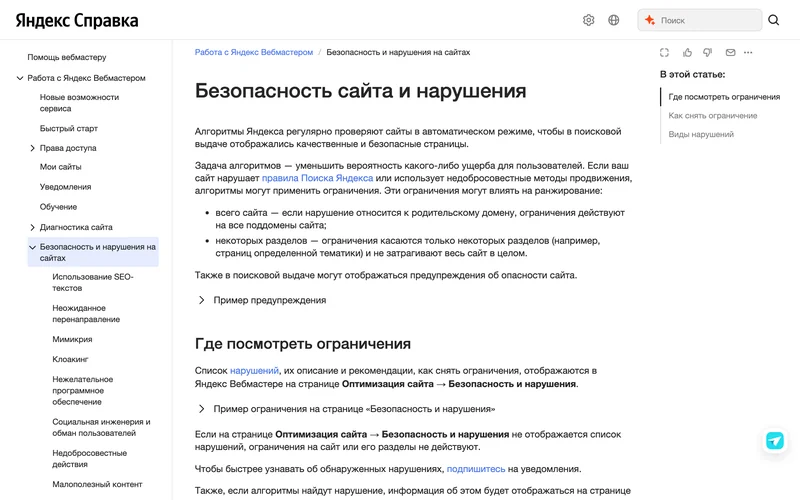Image resolution: width=800 pixels, height=500 pixels.
Task: Open Недобросовестные действия sidebar item
Action: point(89,458)
